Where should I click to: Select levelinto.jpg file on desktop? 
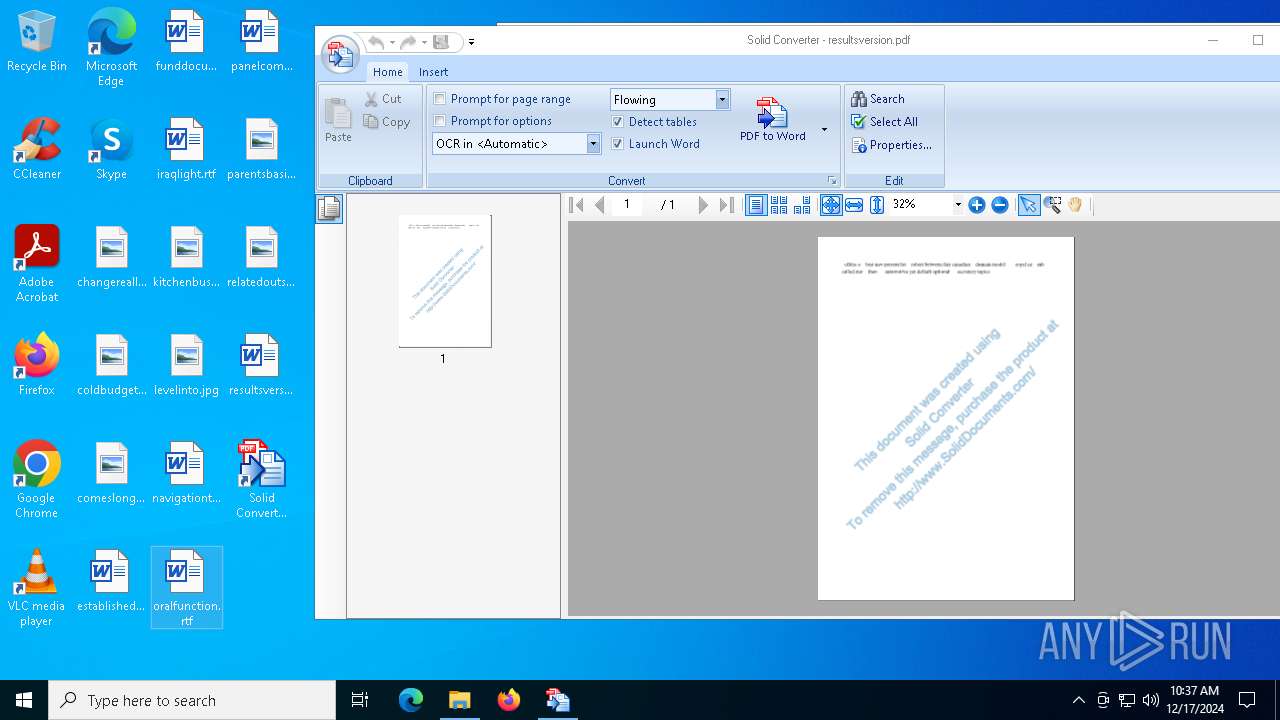pos(186,365)
